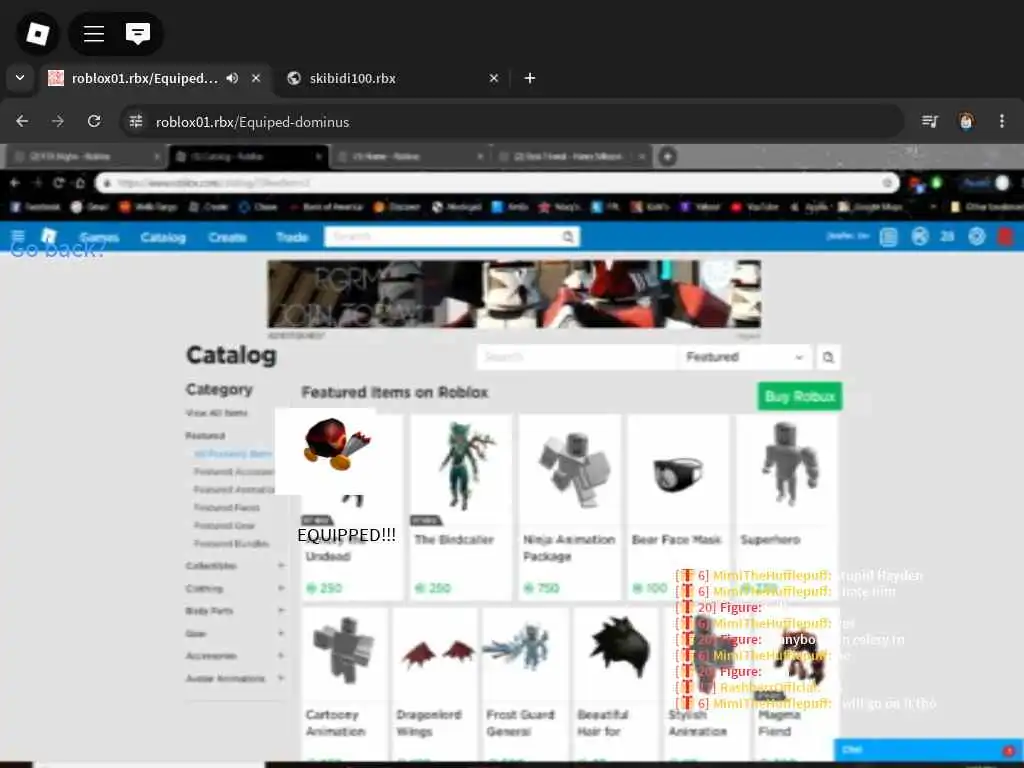Focus the roblox01.rbx/Equiped-dominus address bar
Screen dimensions: 1024x768
pos(512,121)
